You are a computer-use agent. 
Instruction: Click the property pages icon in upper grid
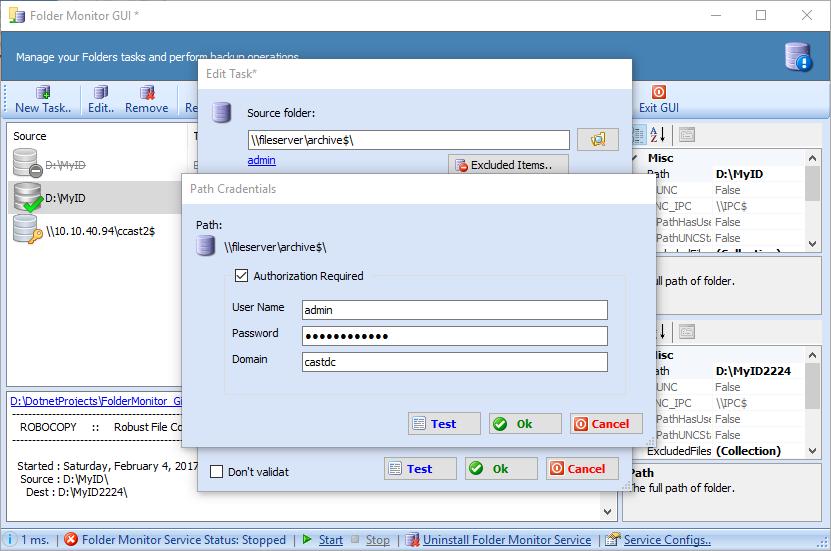[x=686, y=135]
